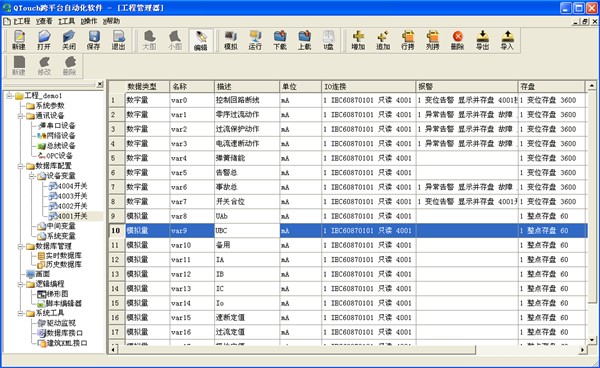Click description cell 控制回路断线
The height and width of the screenshot is (368, 600).
tap(247, 100)
